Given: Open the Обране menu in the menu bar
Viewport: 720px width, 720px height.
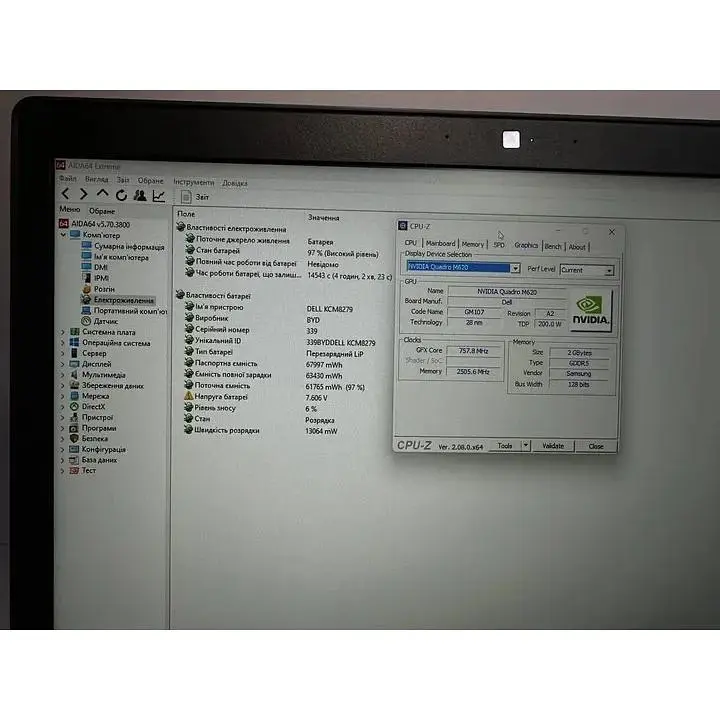Looking at the screenshot, I should (151, 180).
